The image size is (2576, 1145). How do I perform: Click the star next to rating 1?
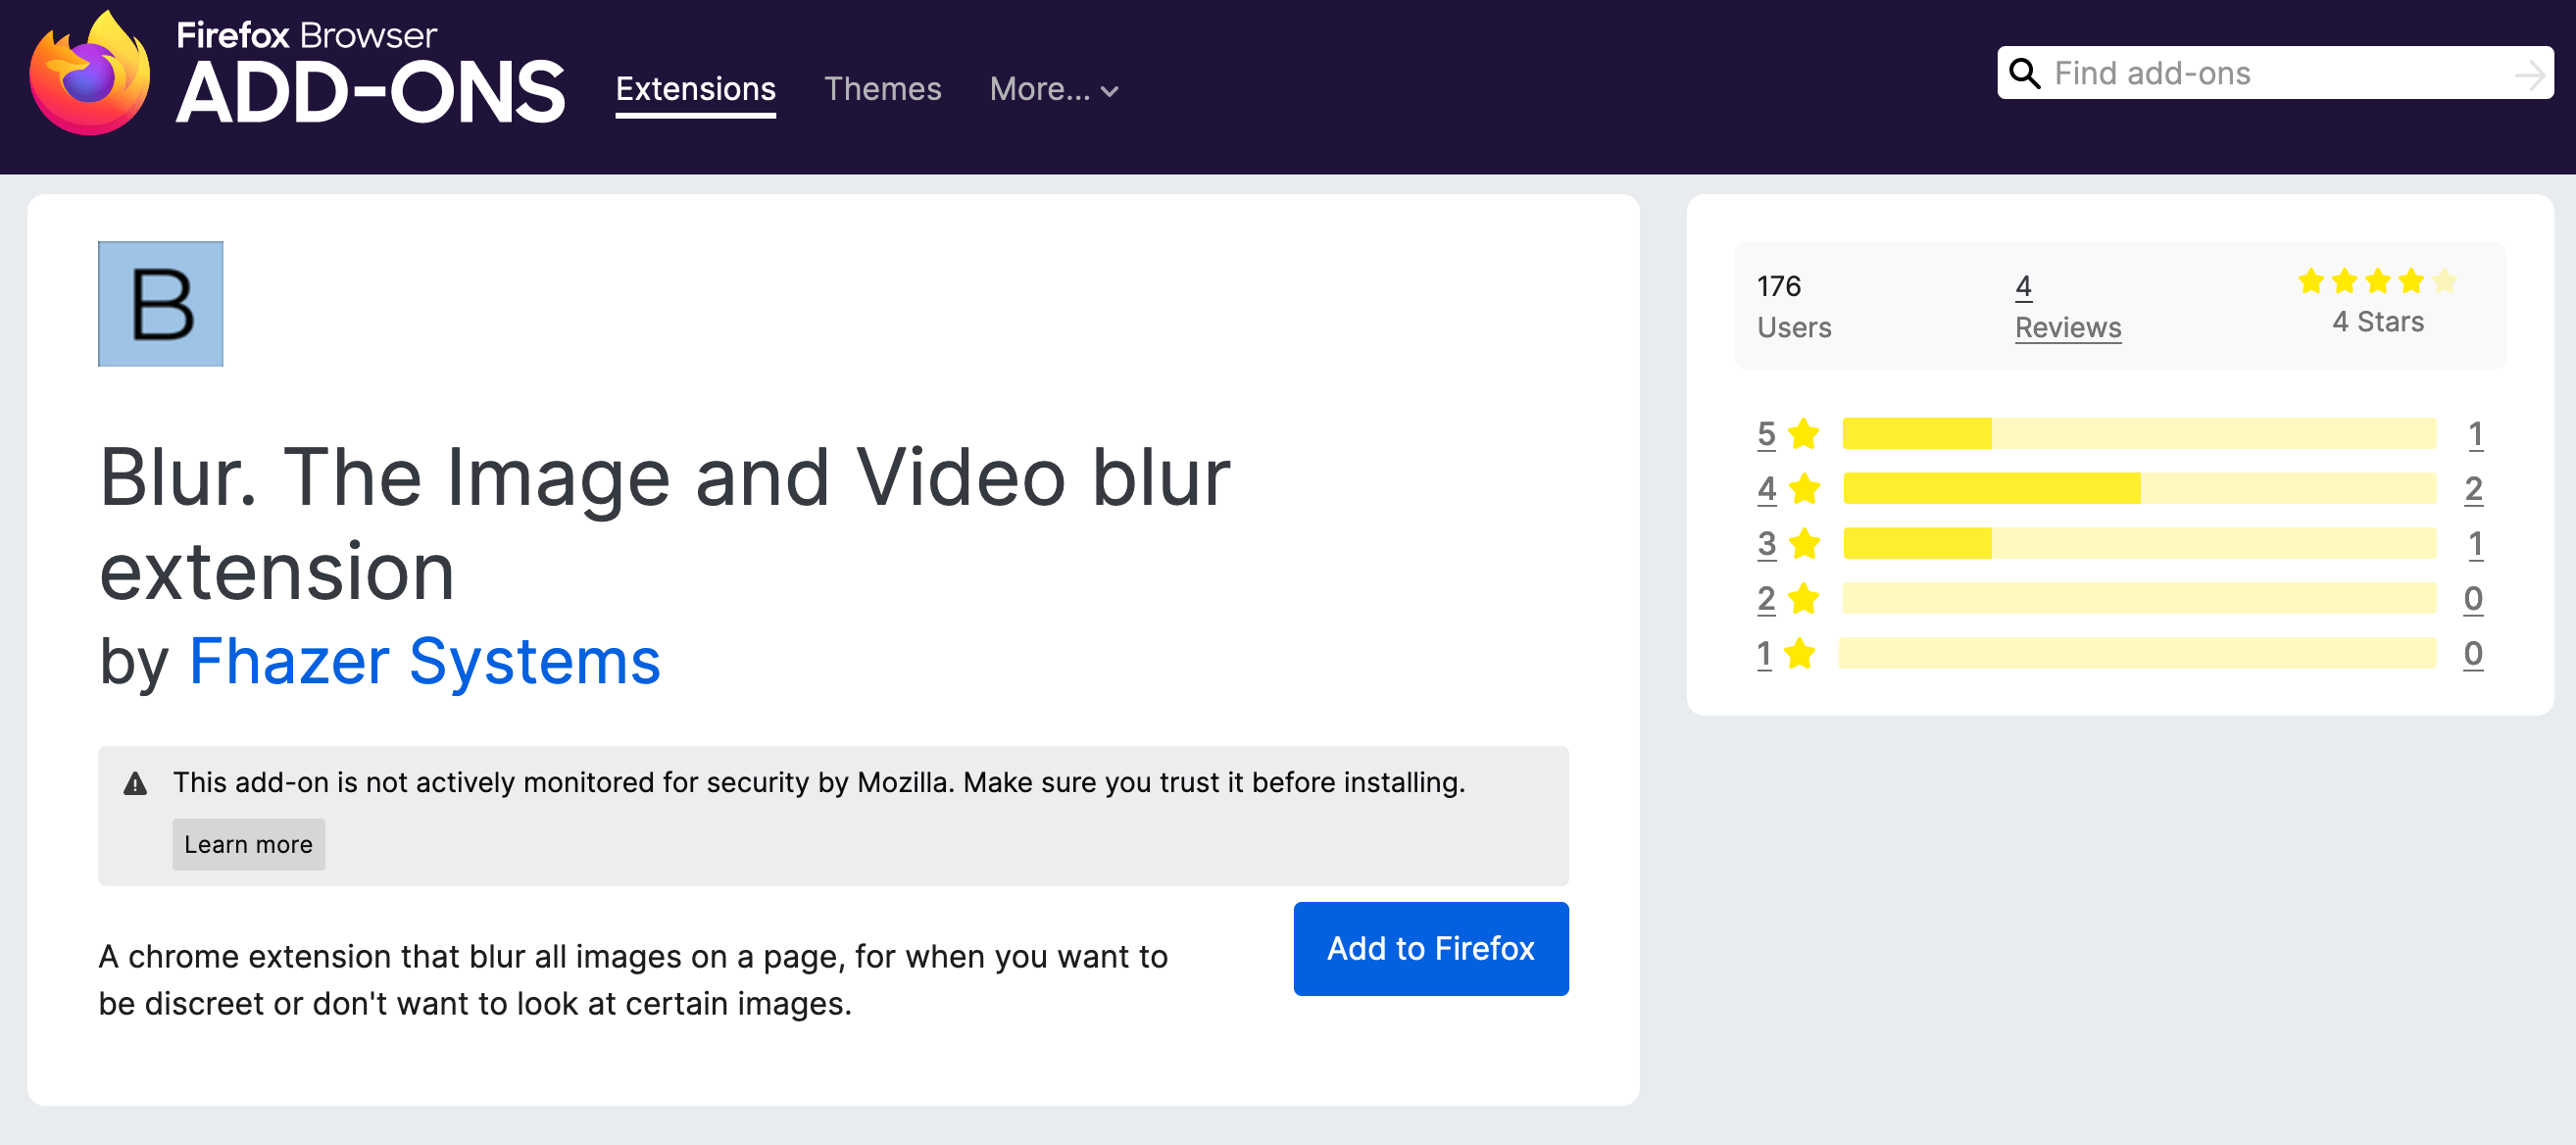tap(1800, 654)
